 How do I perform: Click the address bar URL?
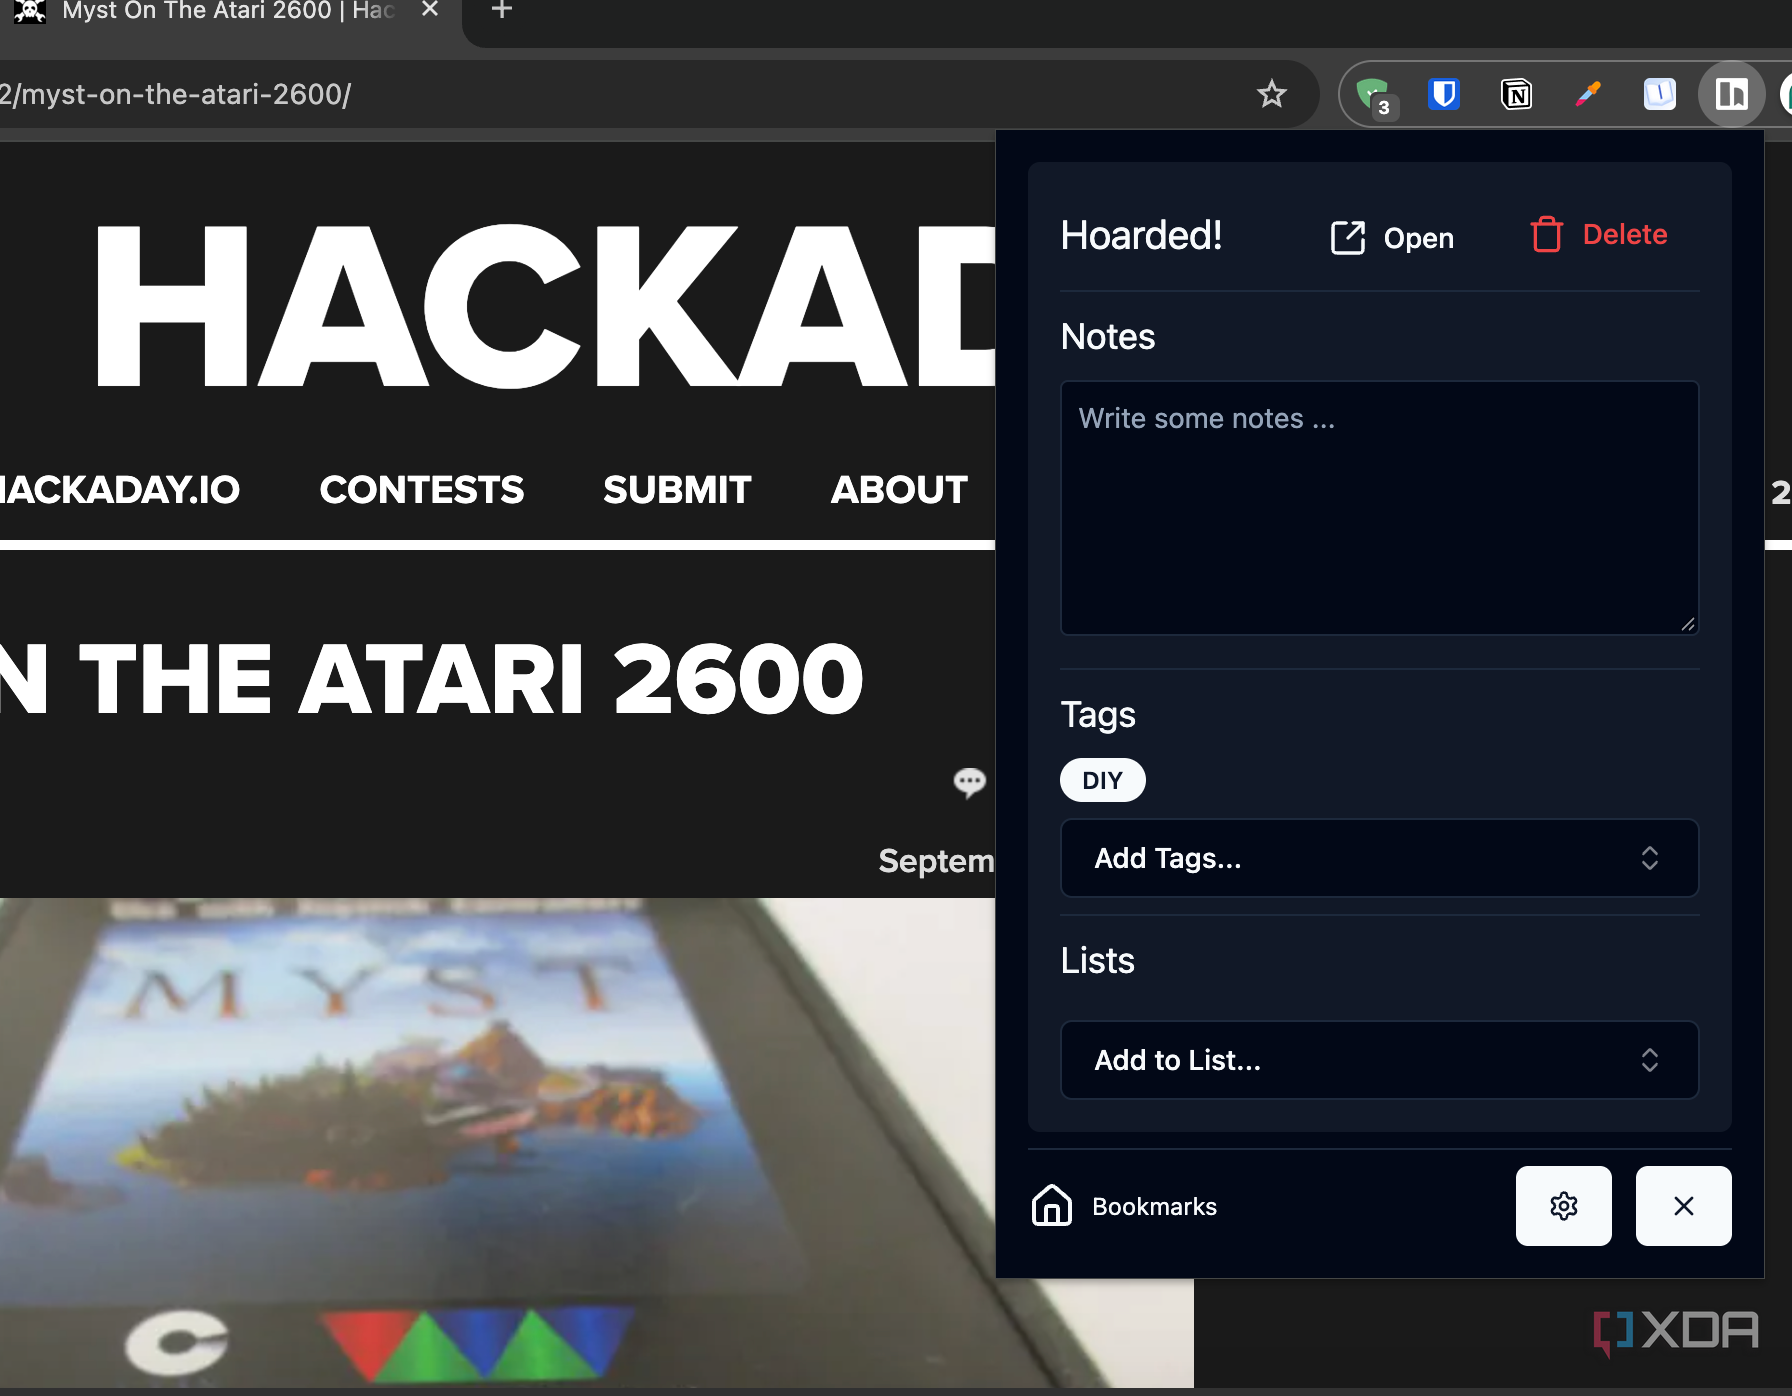tap(176, 94)
